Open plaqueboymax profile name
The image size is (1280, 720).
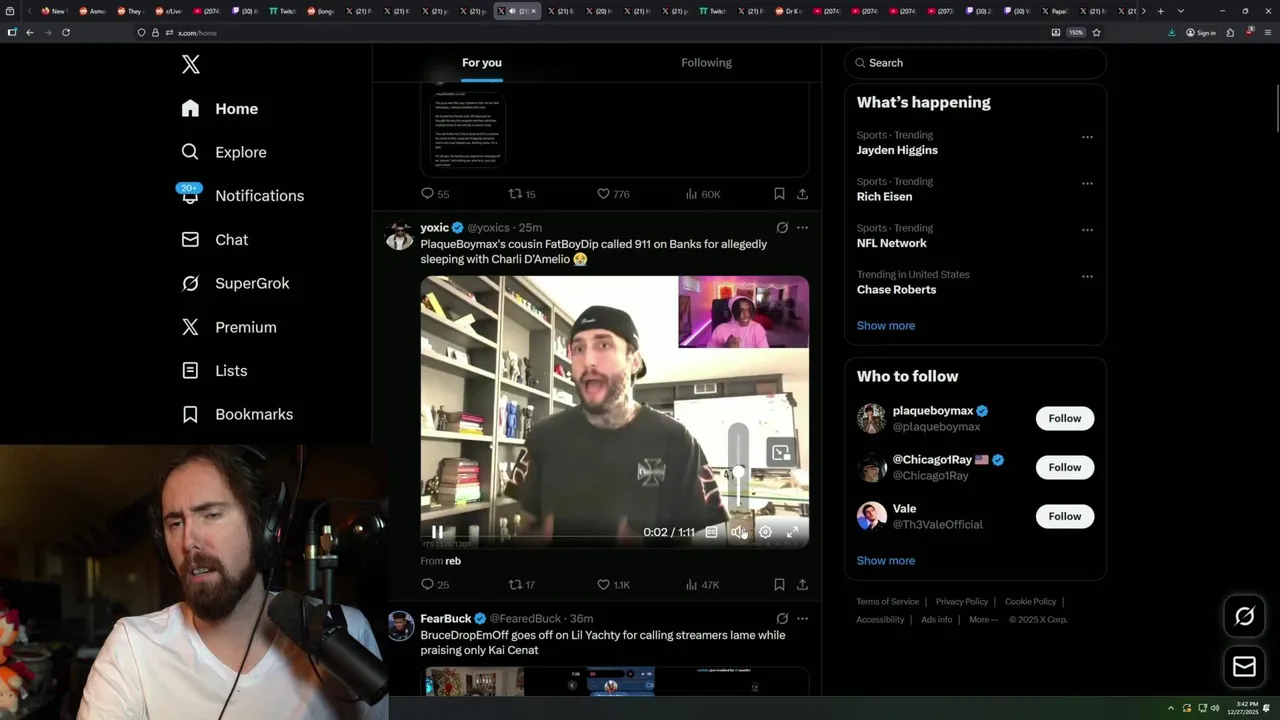933,411
